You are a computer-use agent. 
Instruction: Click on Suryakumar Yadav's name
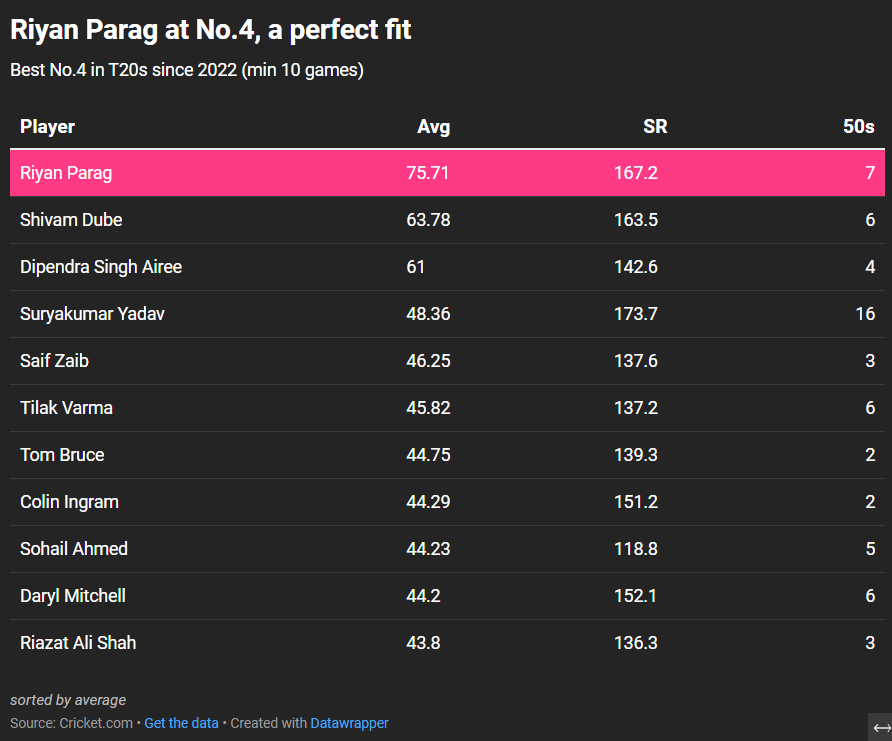[92, 314]
